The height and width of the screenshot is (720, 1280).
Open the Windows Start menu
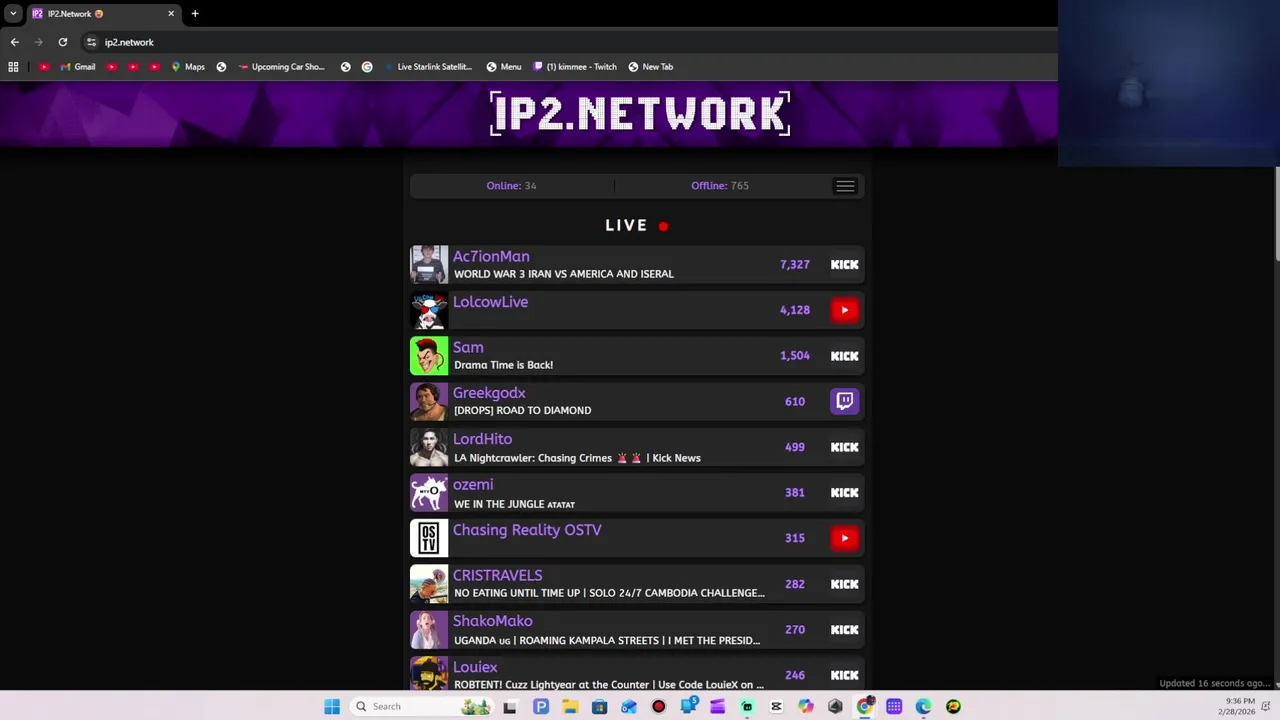pyautogui.click(x=332, y=706)
